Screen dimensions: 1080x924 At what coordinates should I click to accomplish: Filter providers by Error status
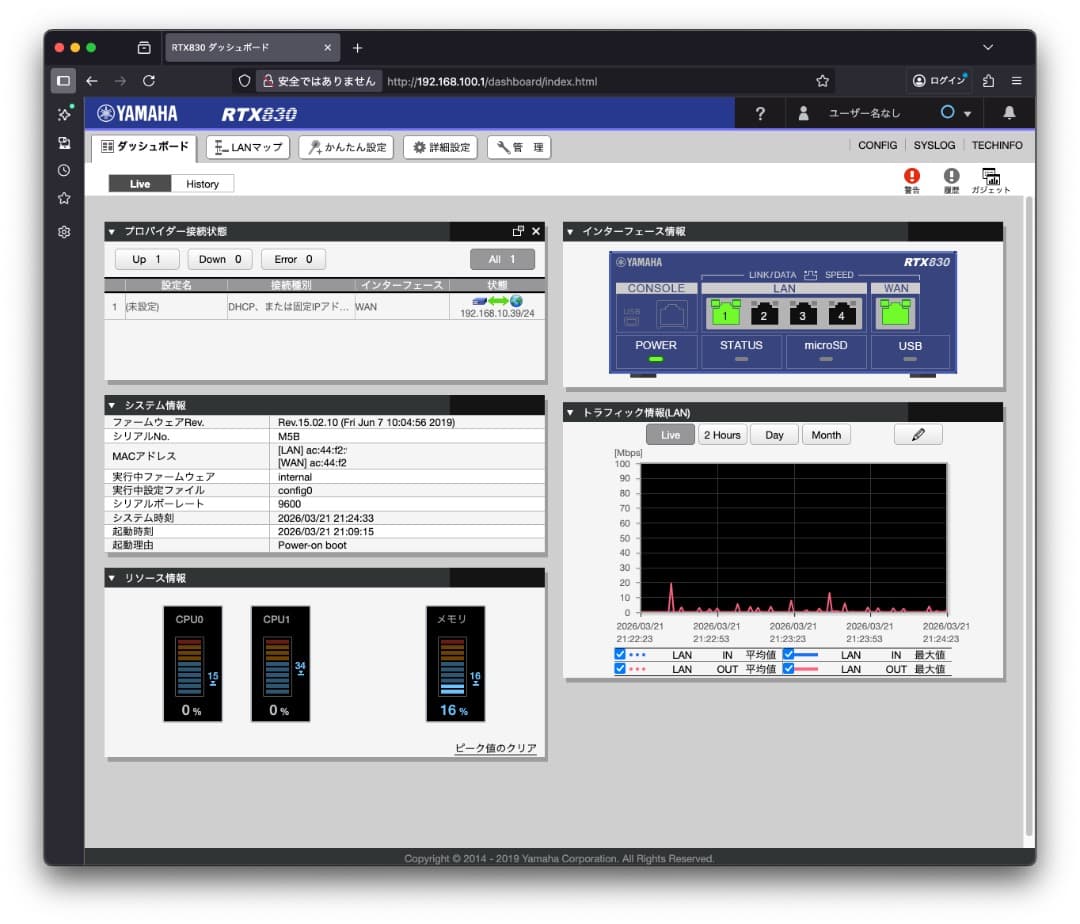(x=293, y=259)
